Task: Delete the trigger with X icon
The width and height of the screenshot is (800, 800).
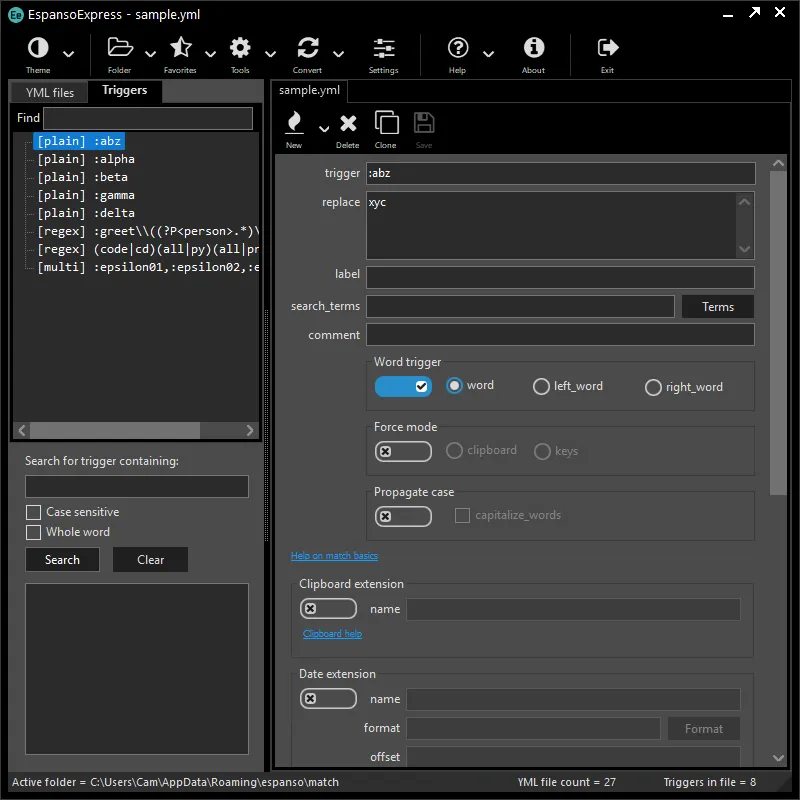Action: coord(348,123)
